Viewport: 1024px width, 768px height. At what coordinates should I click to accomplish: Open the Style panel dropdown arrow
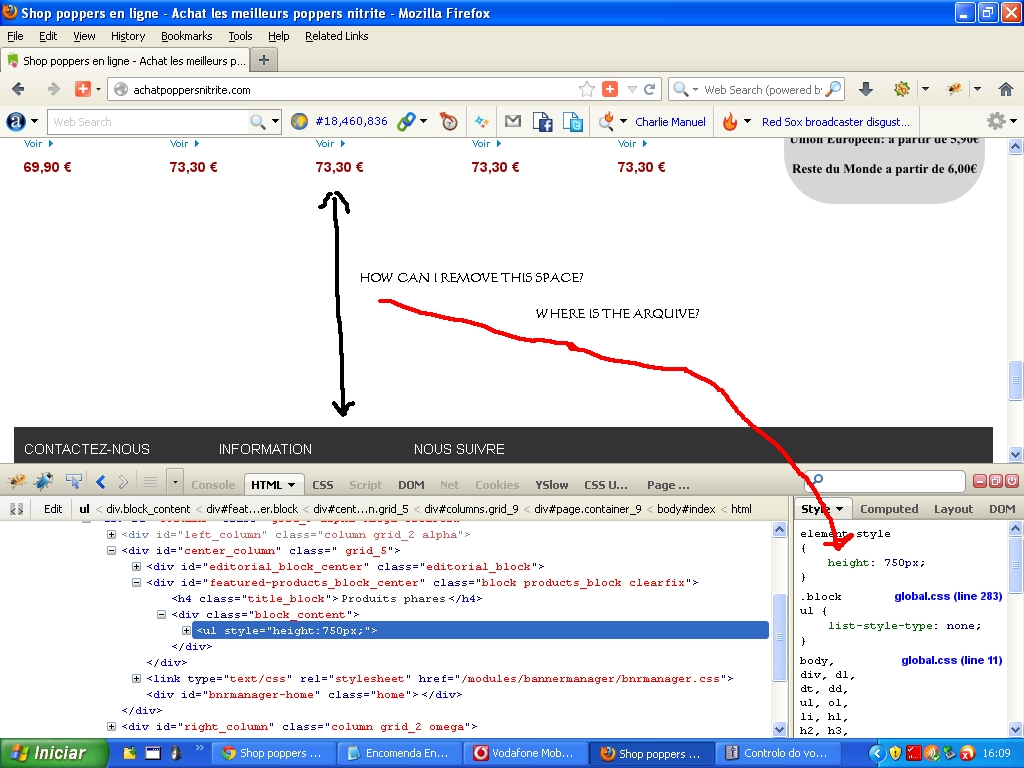pos(839,509)
